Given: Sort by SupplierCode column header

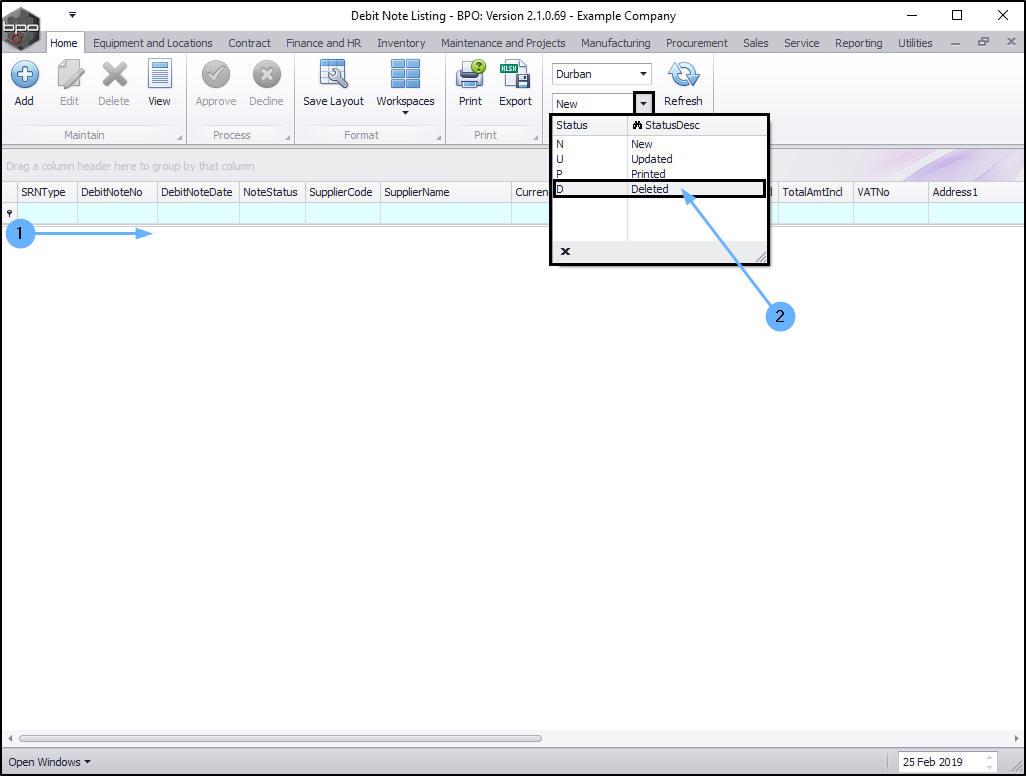Looking at the screenshot, I should click(x=343, y=192).
